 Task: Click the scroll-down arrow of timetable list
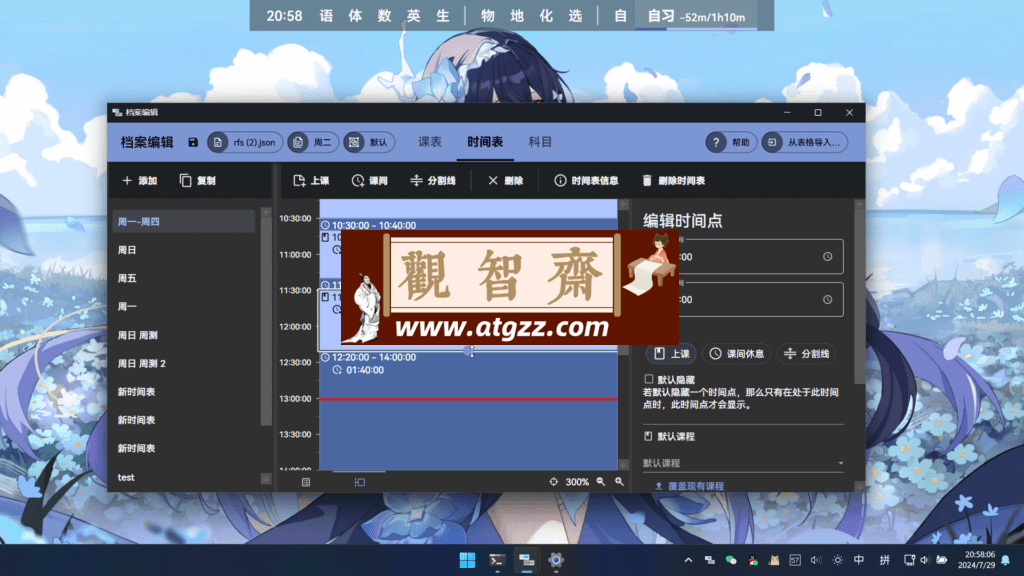266,479
